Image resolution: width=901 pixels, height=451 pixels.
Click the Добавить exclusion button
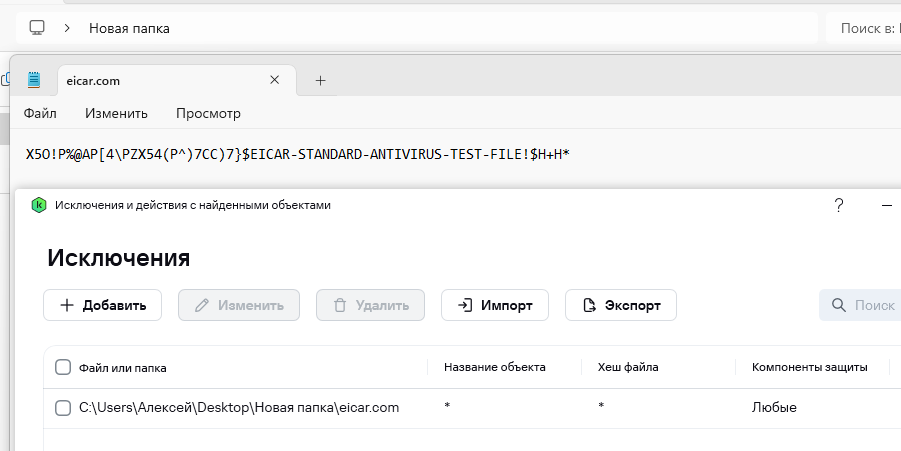click(103, 305)
